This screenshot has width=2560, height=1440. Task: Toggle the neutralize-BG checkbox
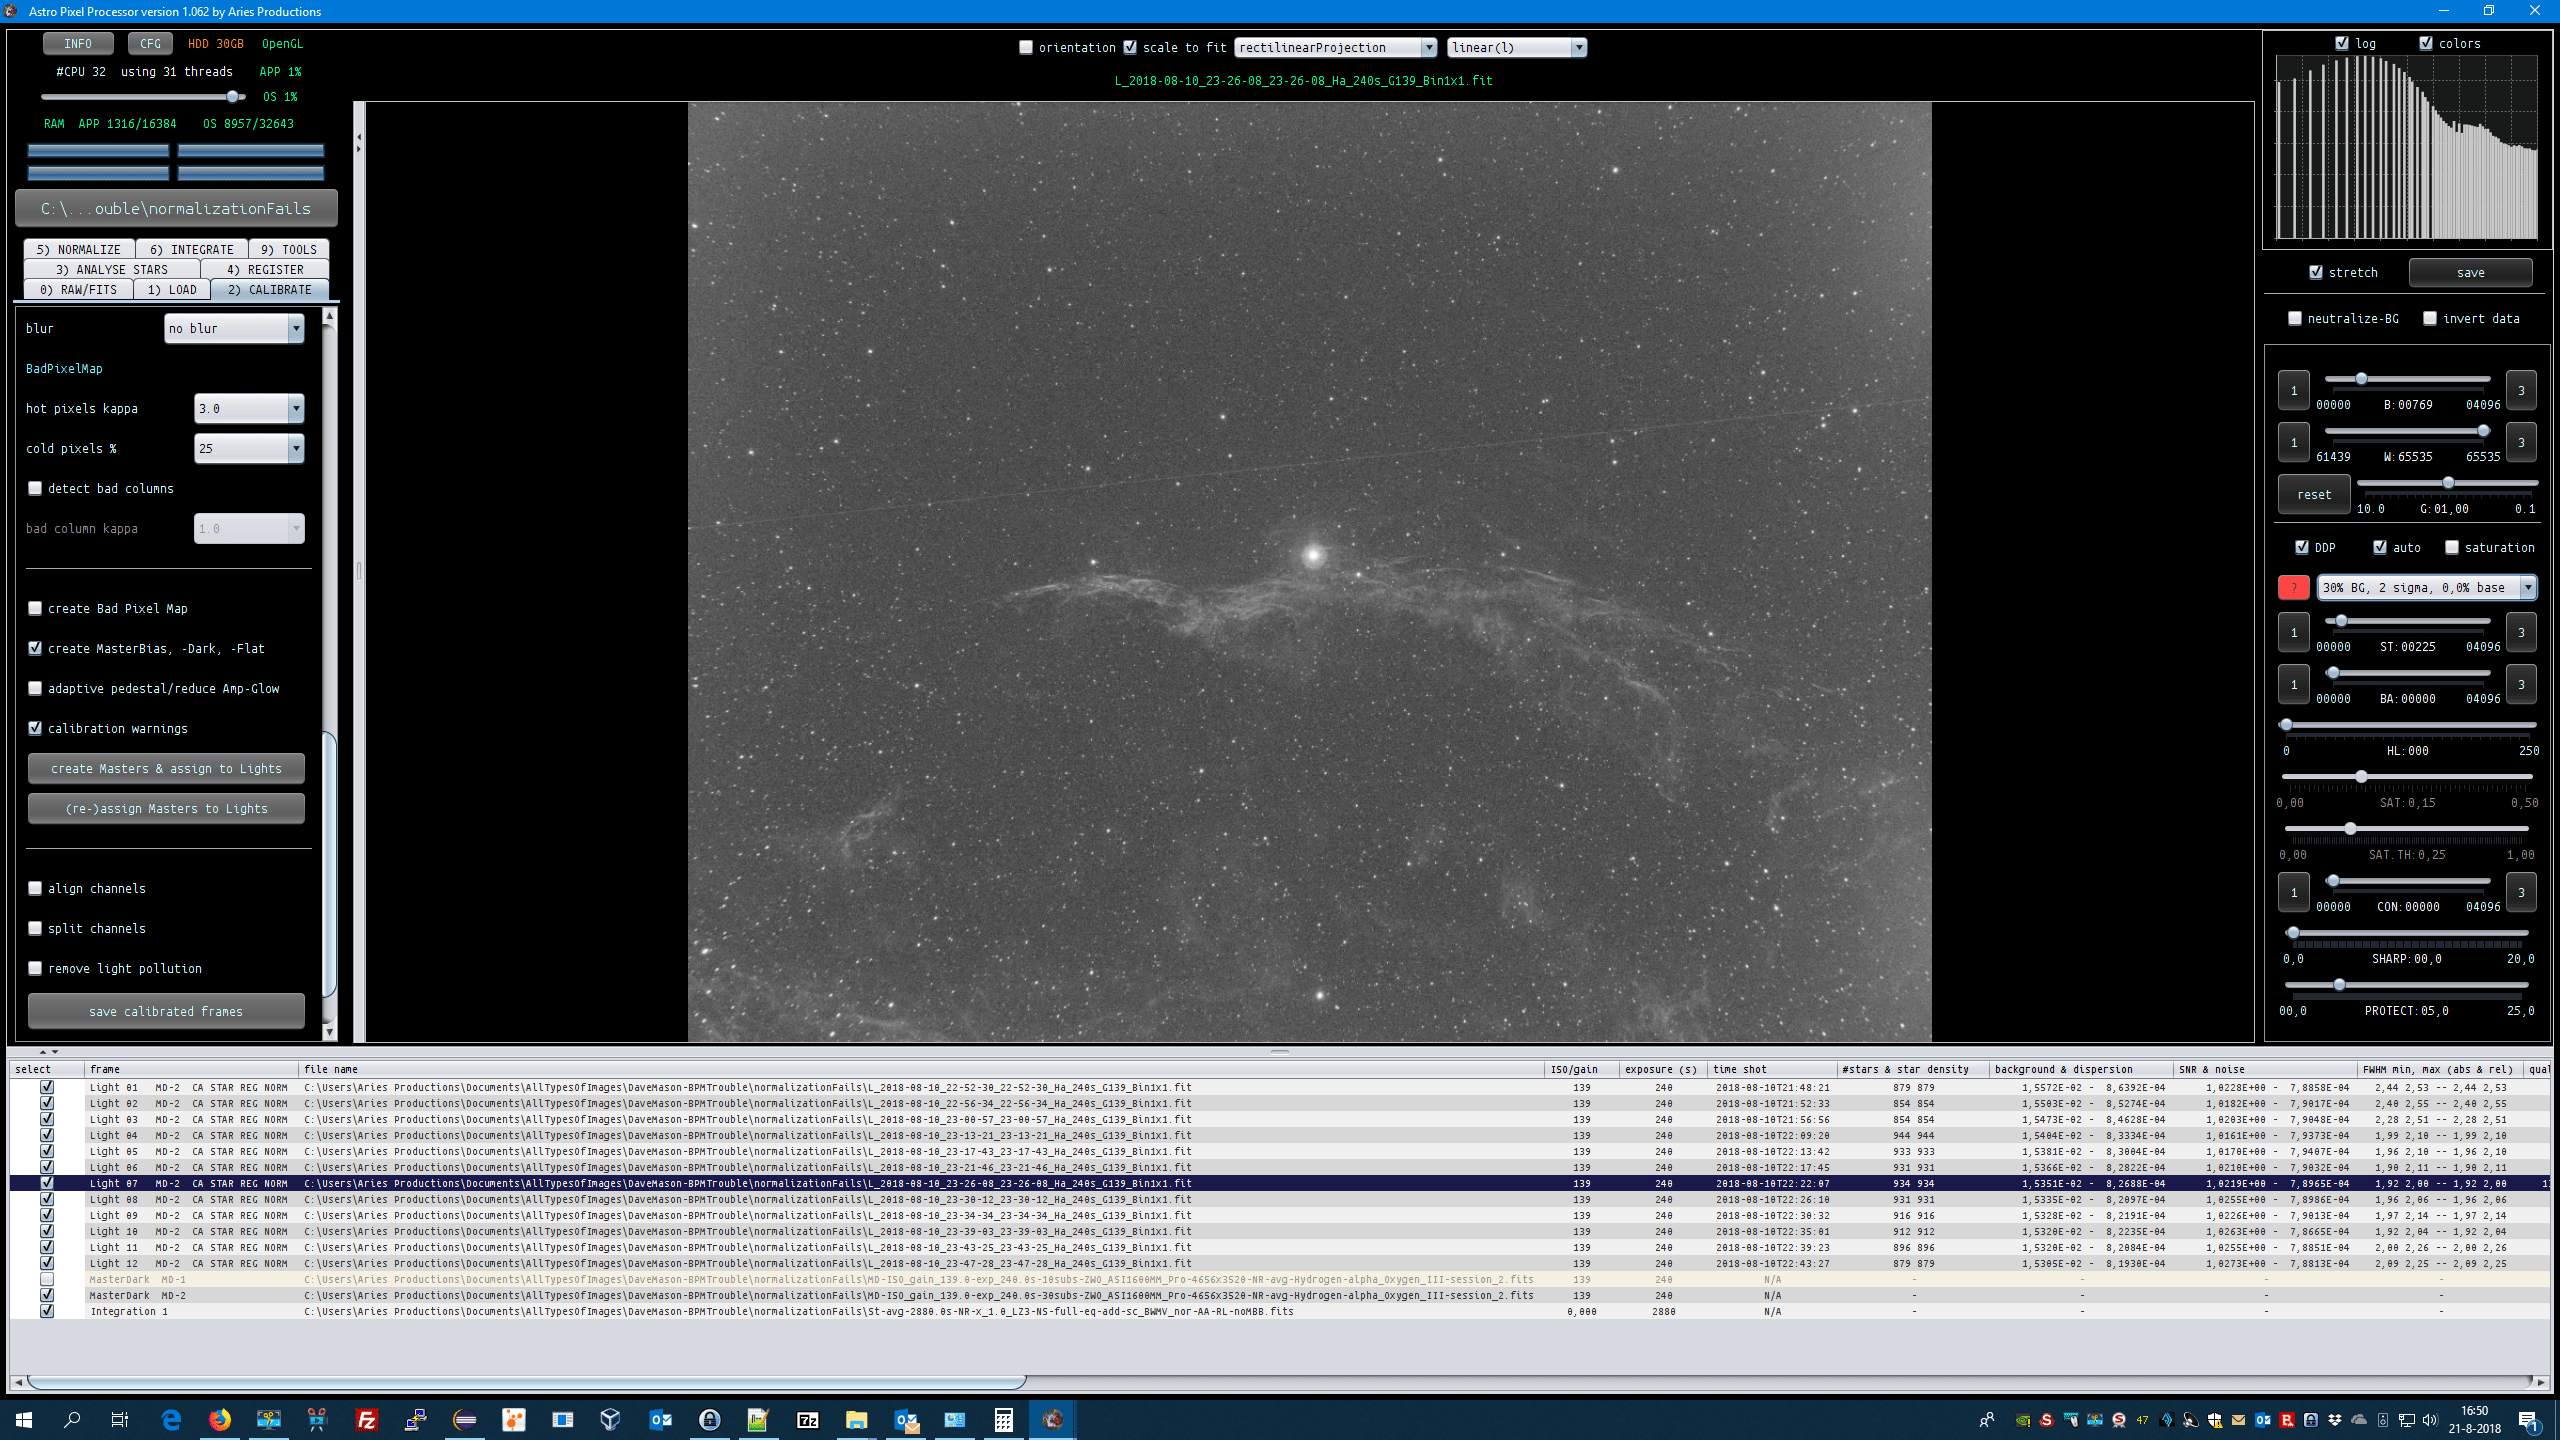pos(2295,318)
